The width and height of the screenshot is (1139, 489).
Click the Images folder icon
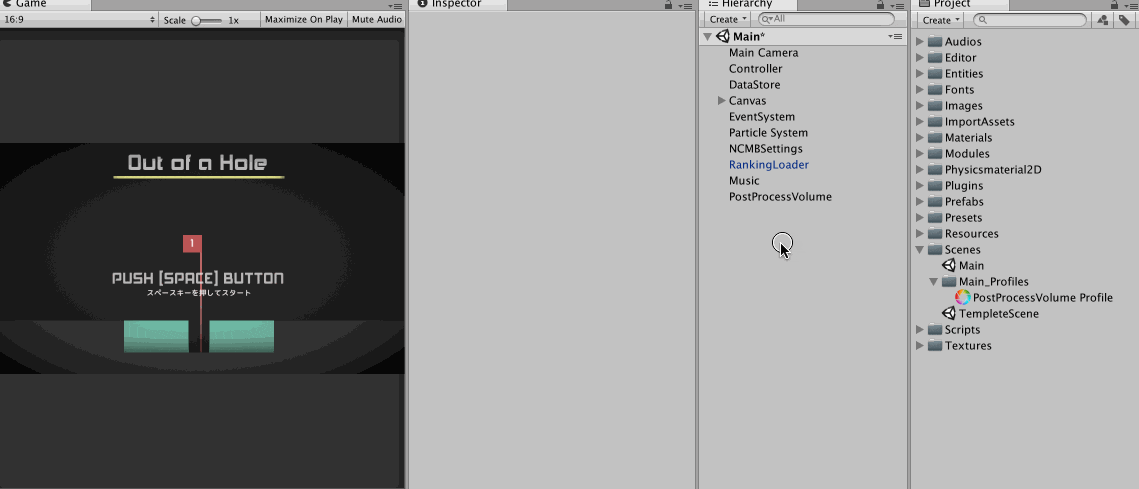click(x=934, y=105)
